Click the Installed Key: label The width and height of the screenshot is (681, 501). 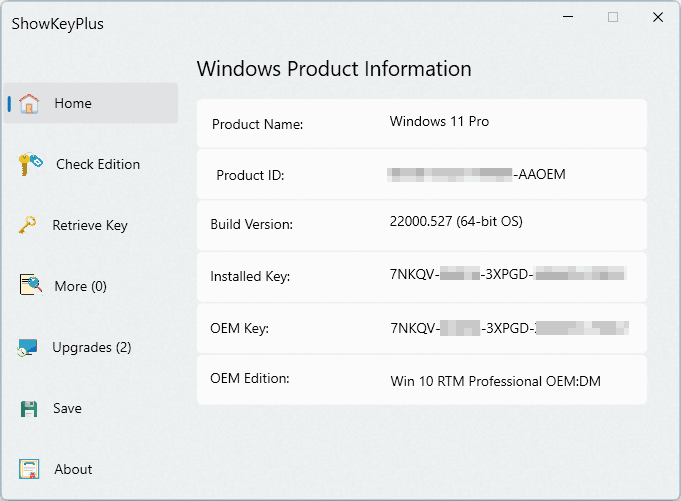[x=250, y=277]
